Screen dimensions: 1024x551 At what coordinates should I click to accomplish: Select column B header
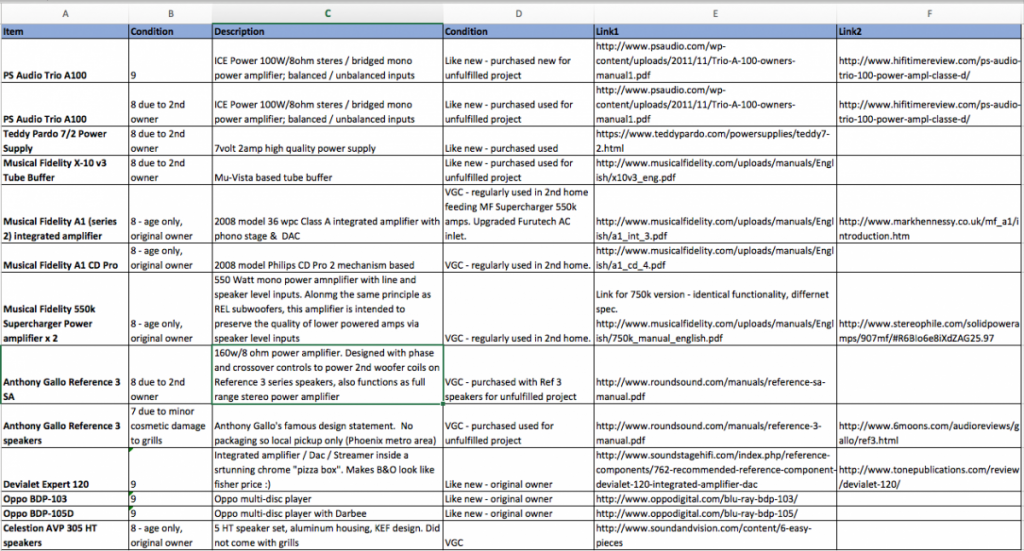(x=170, y=14)
